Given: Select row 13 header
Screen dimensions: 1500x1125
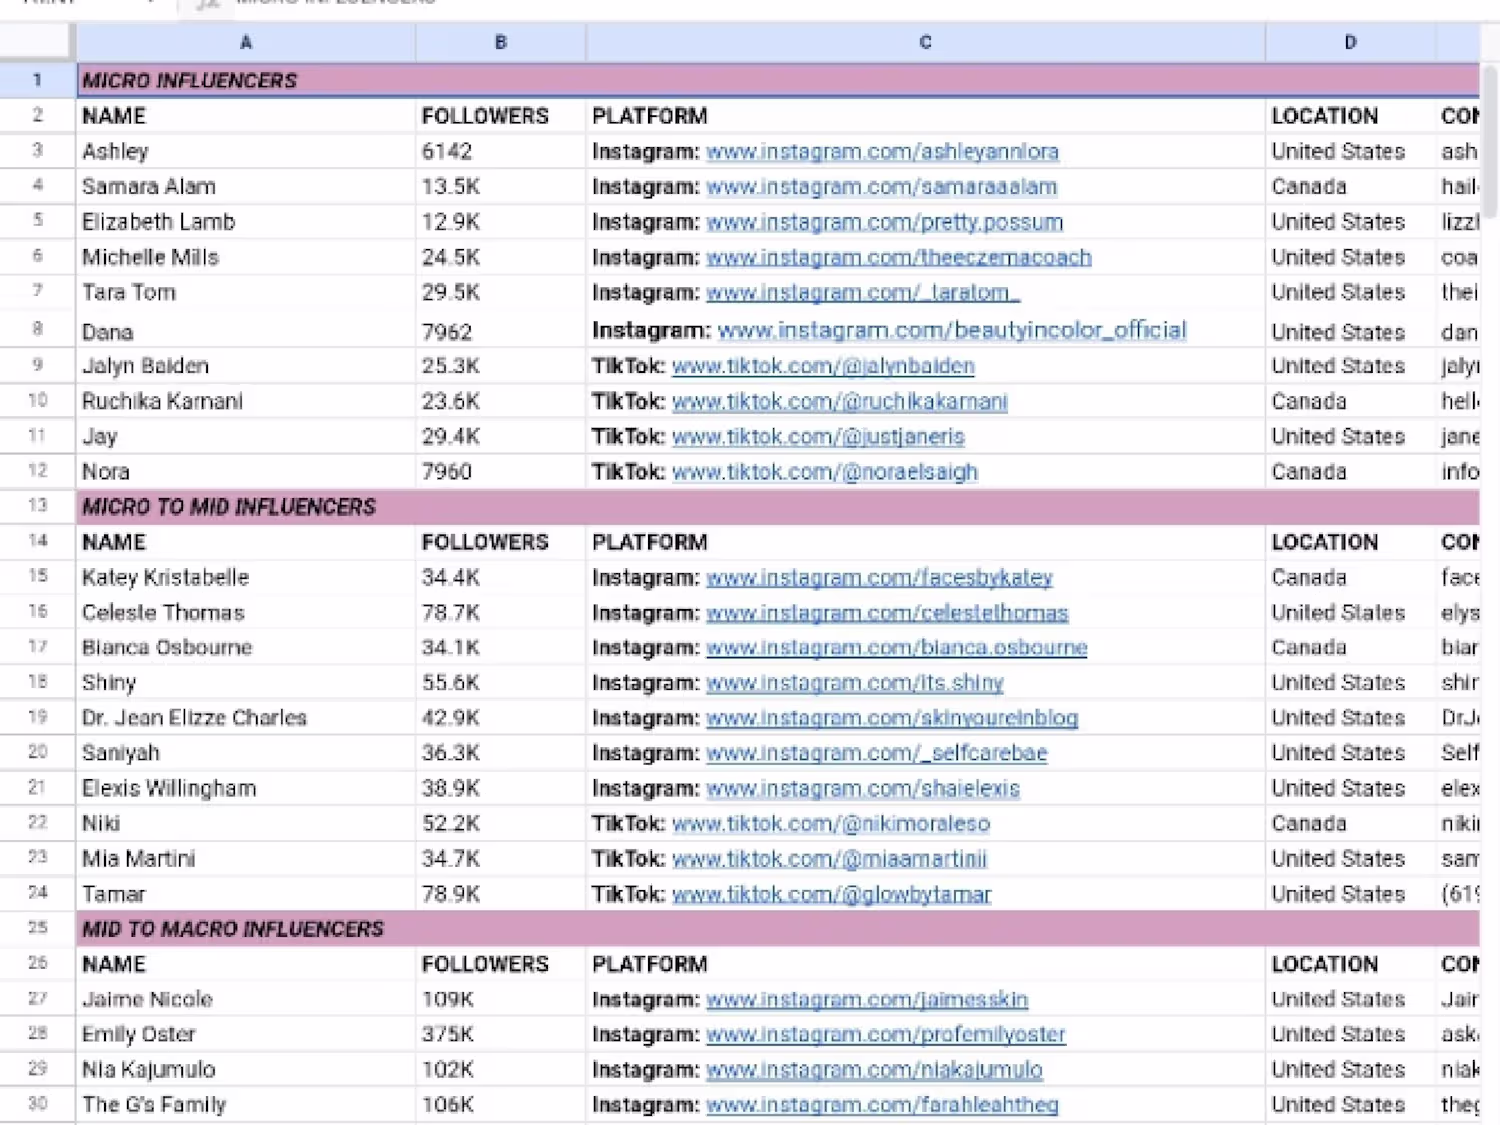Looking at the screenshot, I should (x=37, y=506).
